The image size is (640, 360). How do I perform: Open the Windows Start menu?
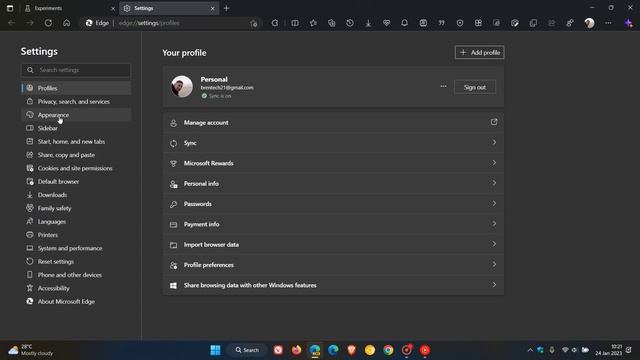pos(215,350)
